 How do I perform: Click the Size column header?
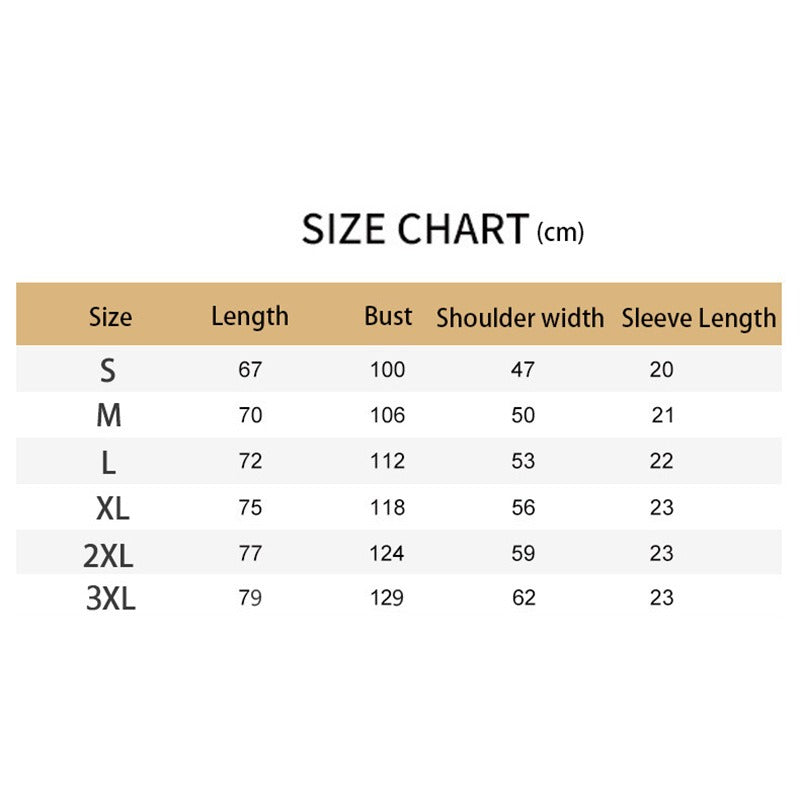click(x=110, y=317)
